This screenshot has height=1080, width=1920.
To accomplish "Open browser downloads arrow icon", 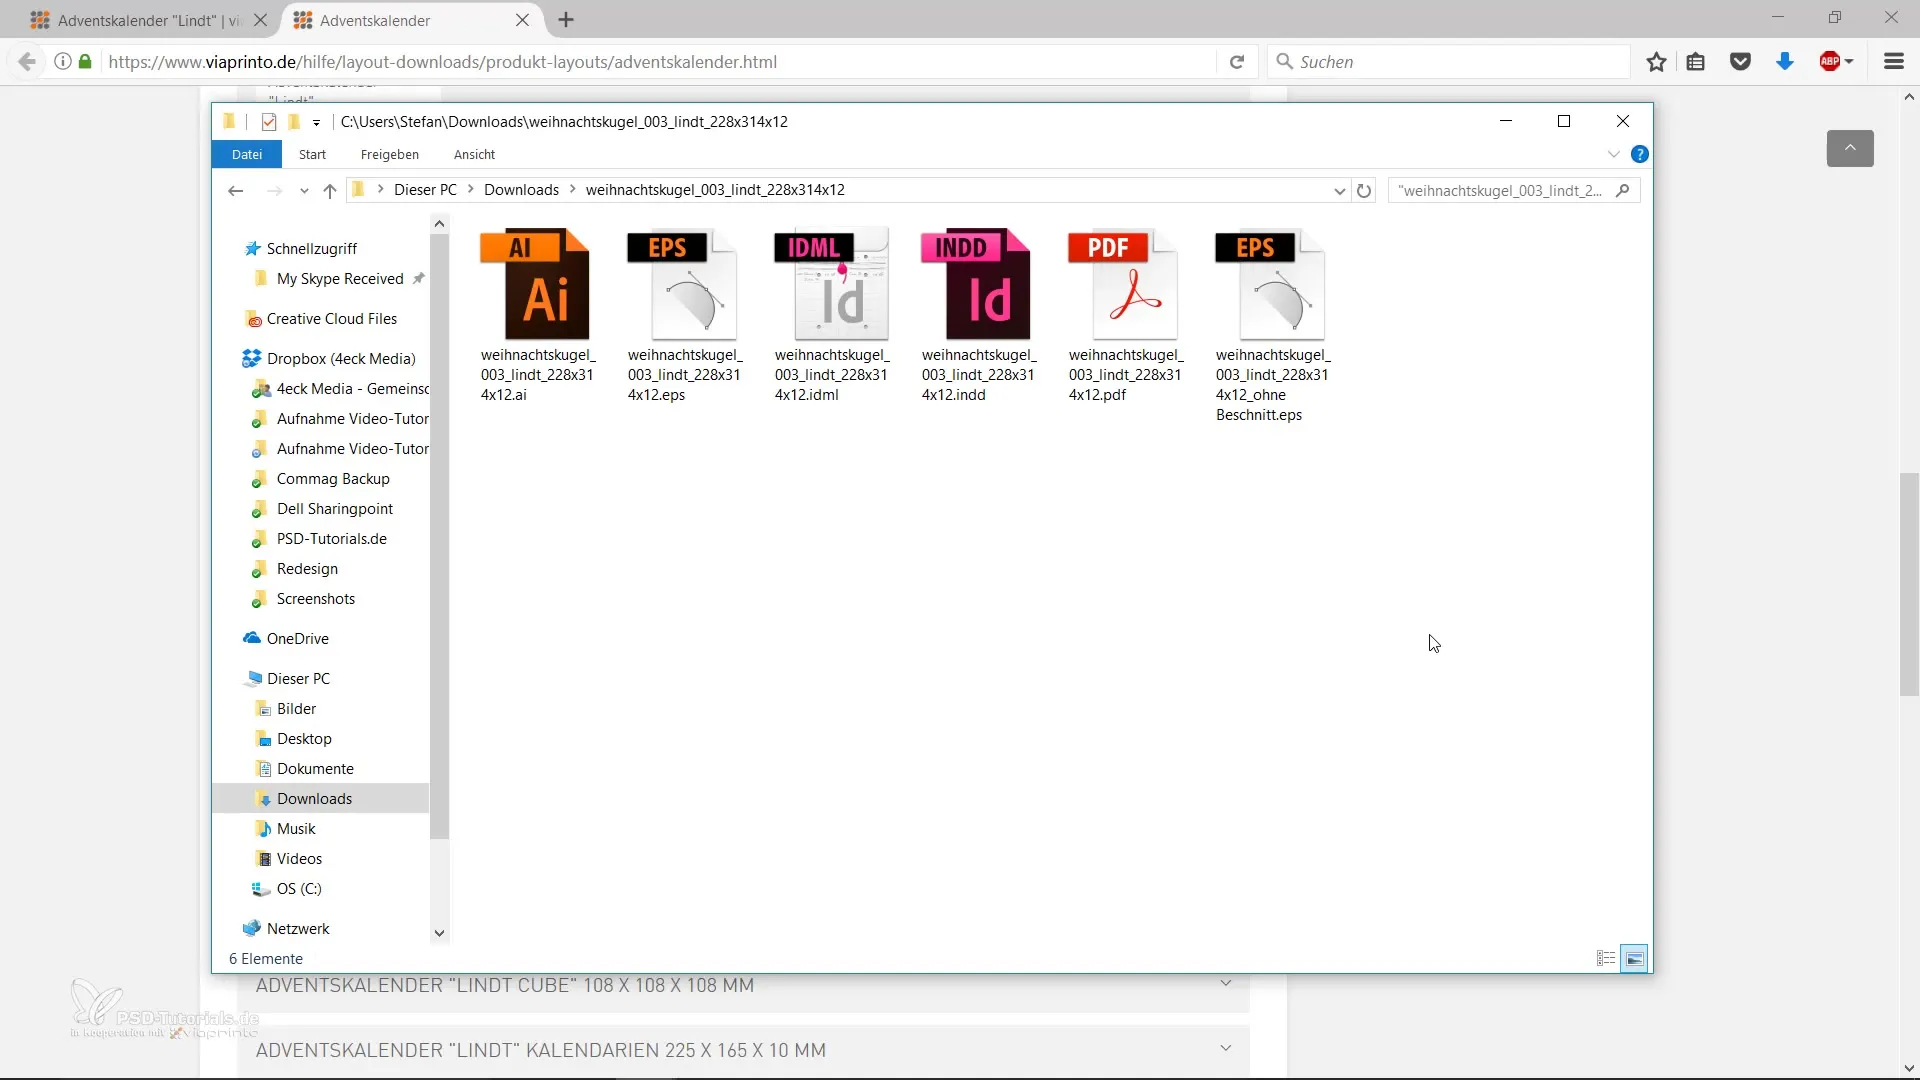I will [1785, 62].
